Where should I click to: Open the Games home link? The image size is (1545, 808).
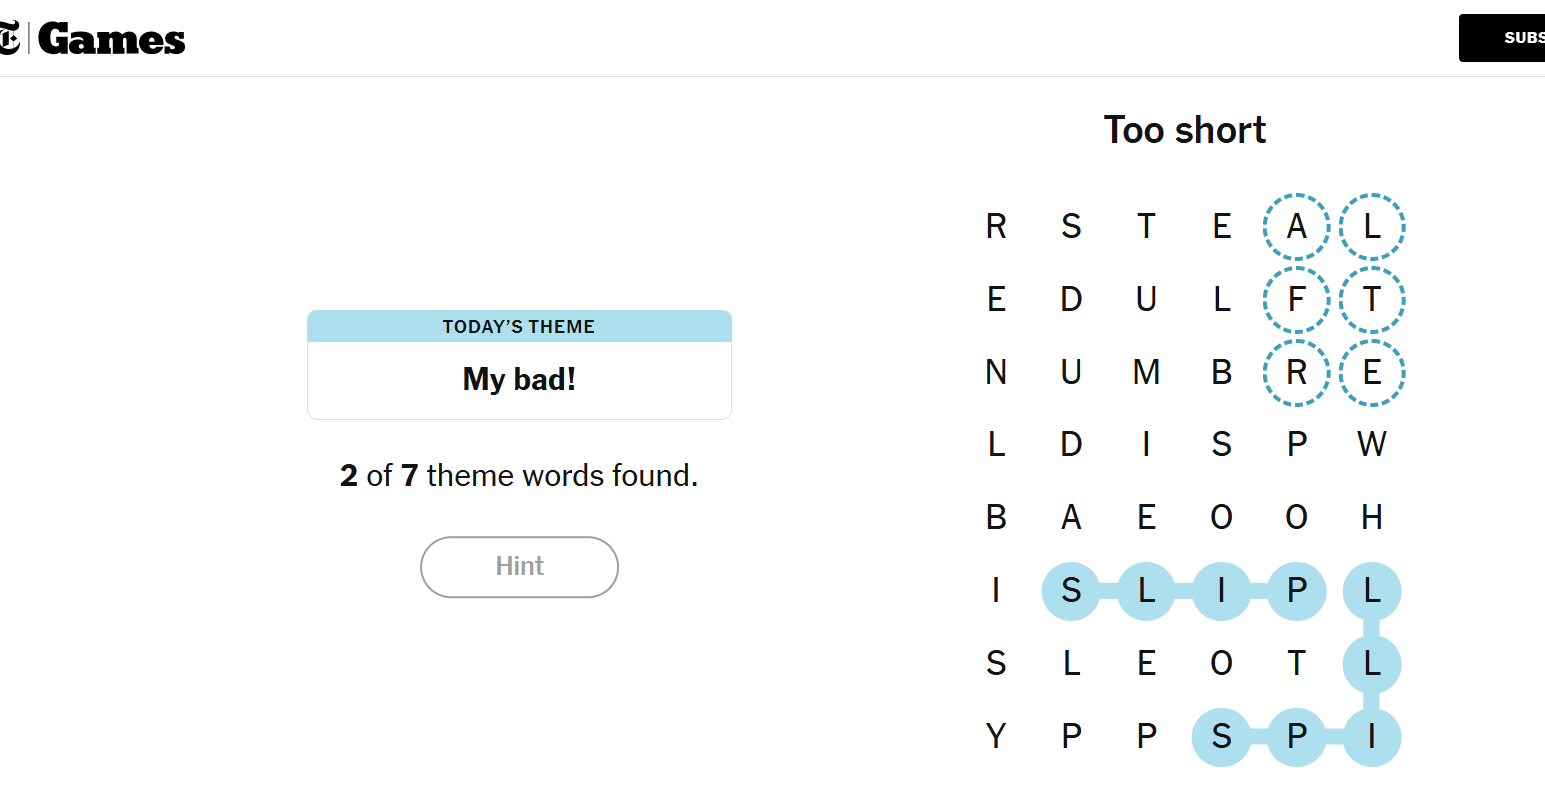click(x=111, y=40)
